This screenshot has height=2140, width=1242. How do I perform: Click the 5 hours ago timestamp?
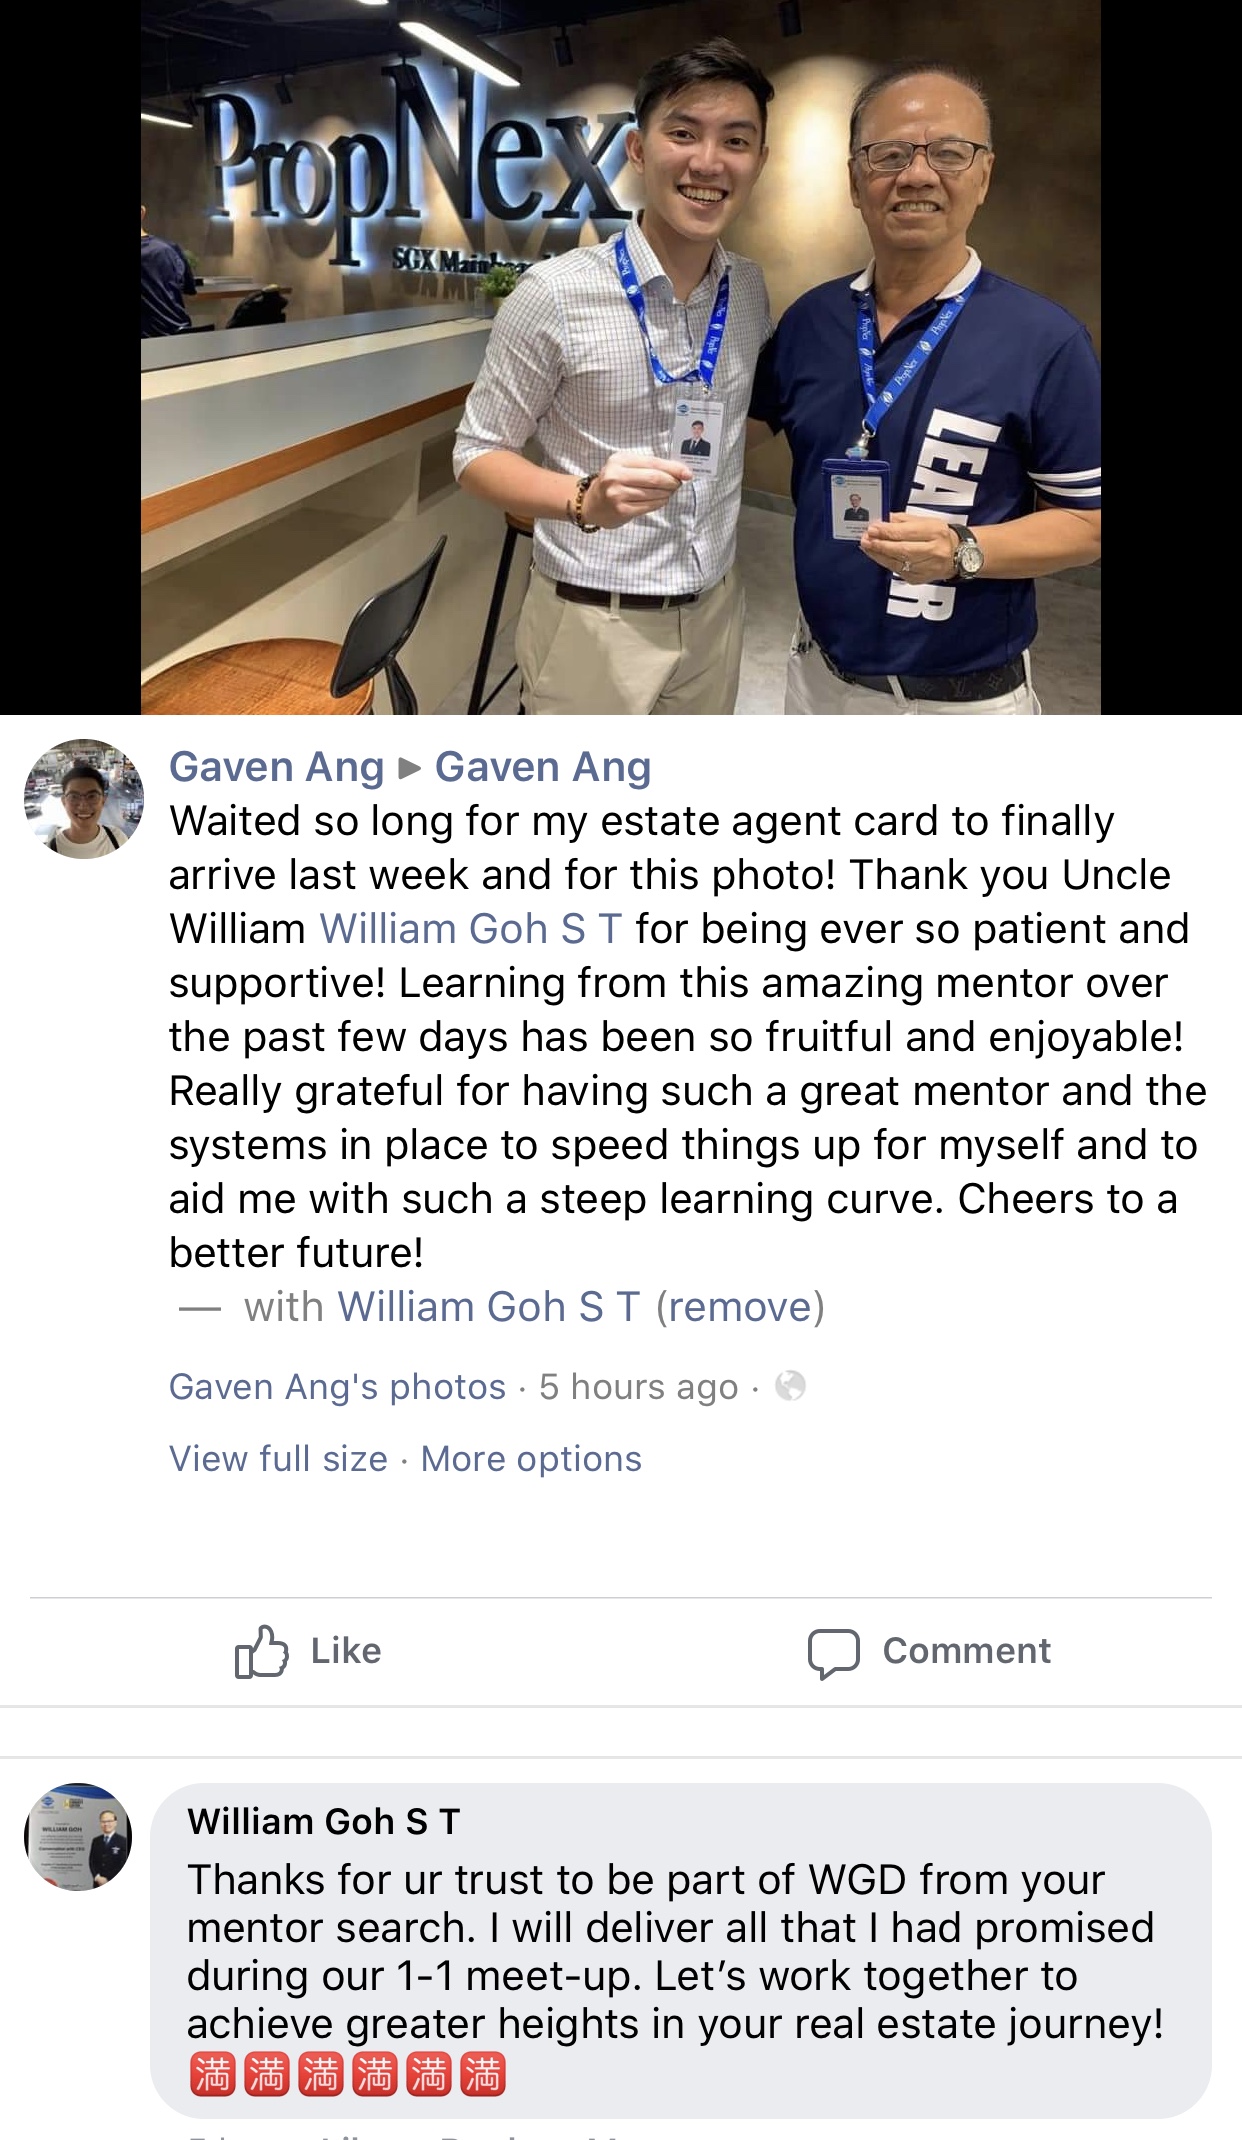click(x=639, y=1387)
